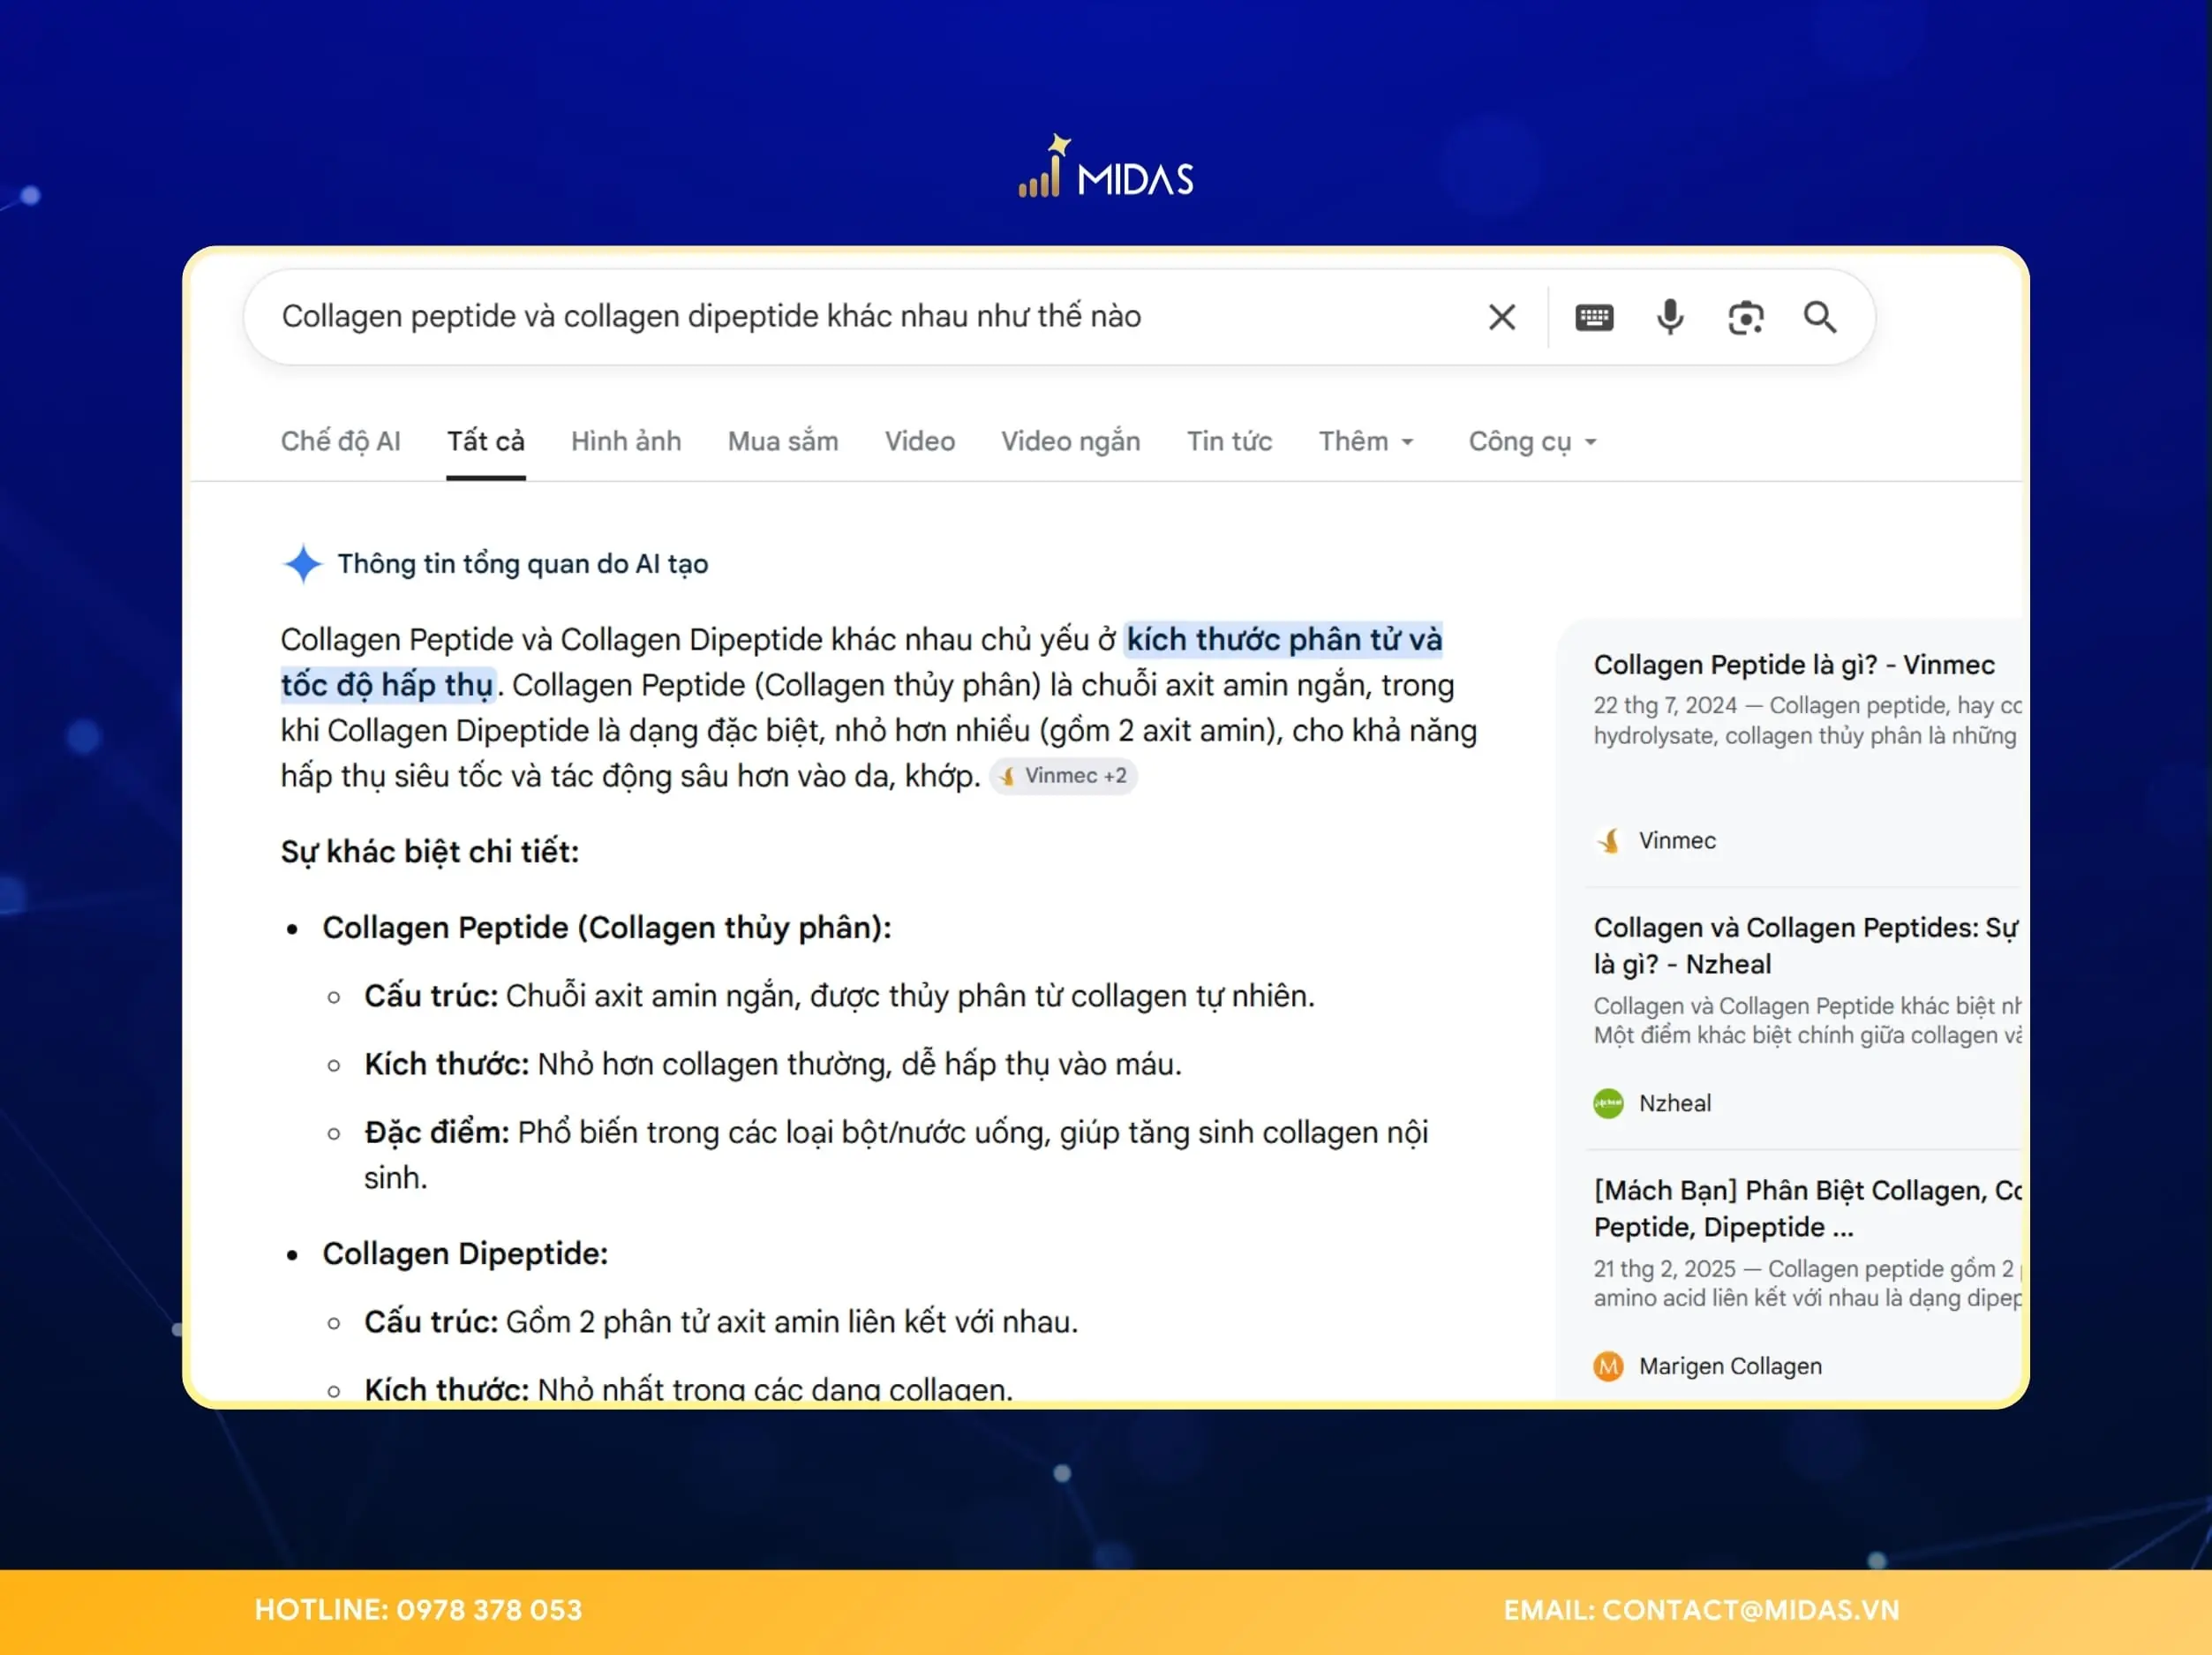Open the Vinmec +2 sources chip

click(1063, 776)
